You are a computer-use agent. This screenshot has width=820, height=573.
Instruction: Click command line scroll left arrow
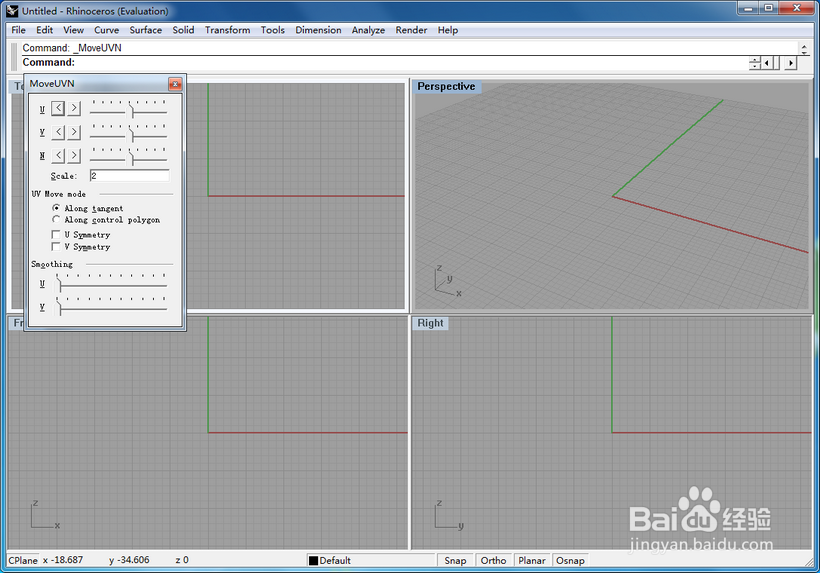pos(767,63)
